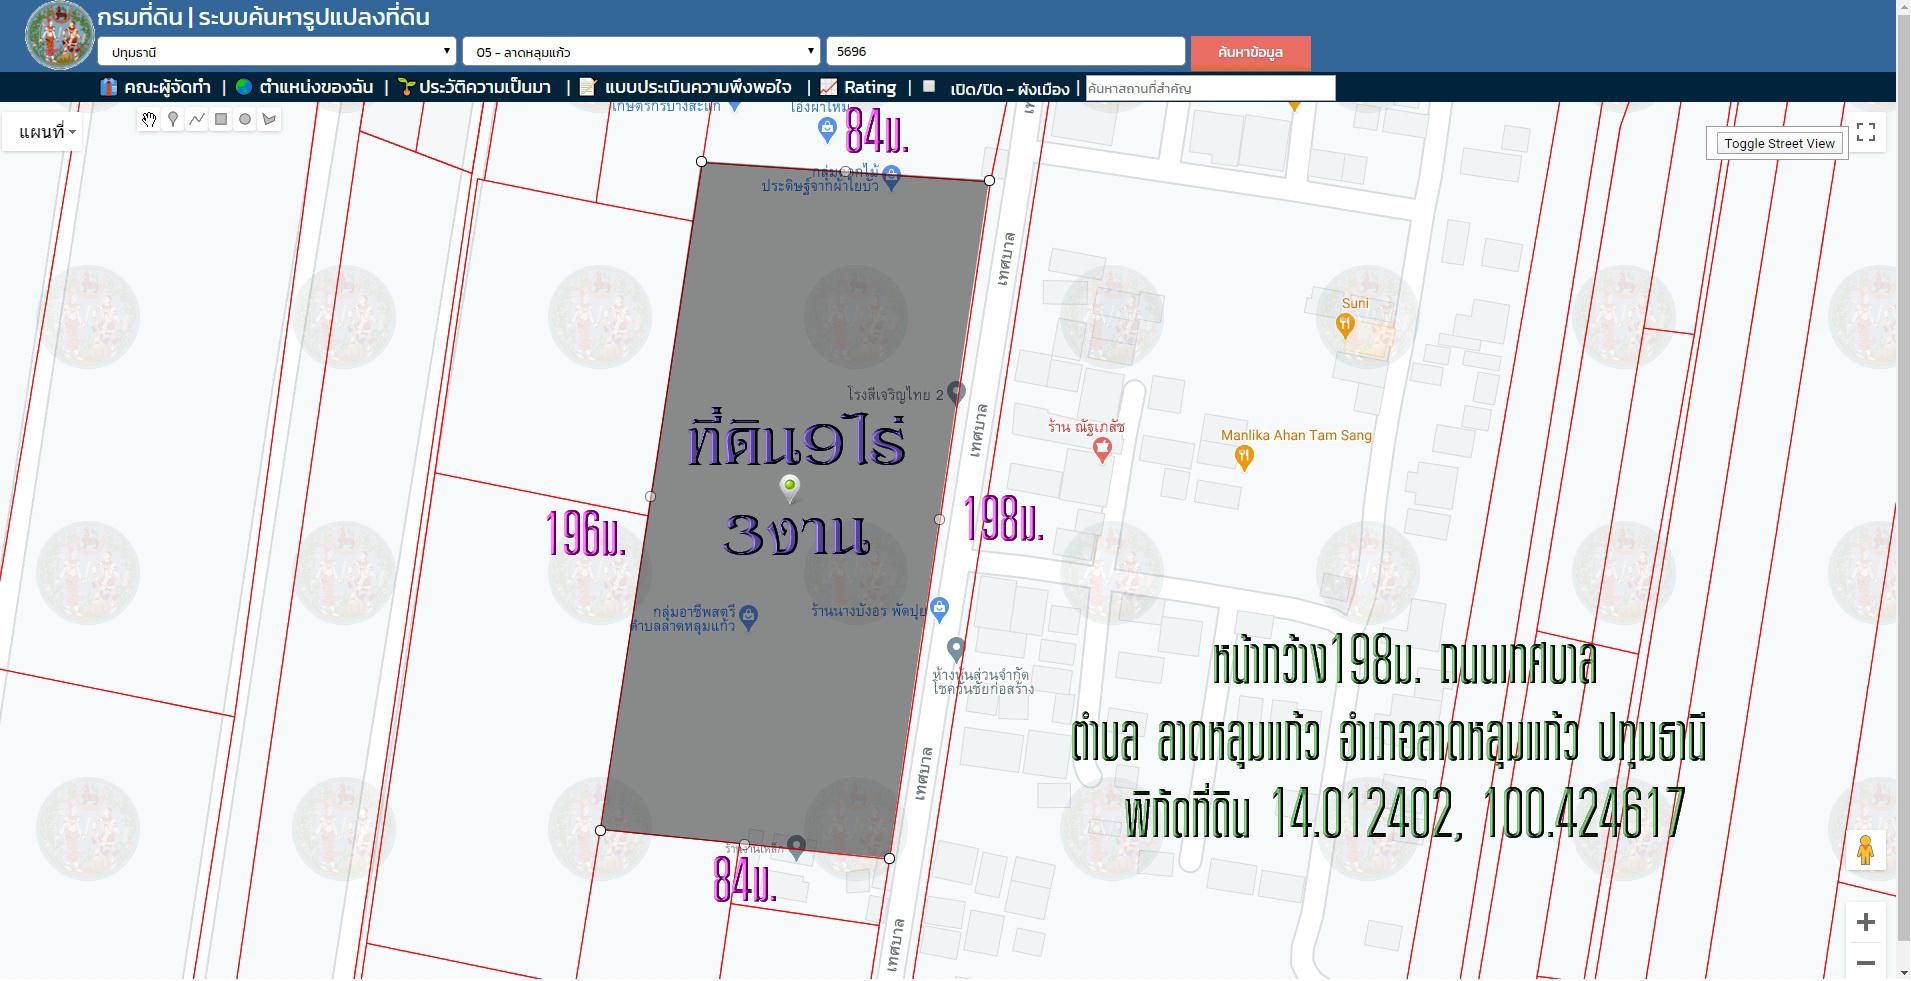Viewport: 1911px width, 981px height.
Task: Click the Land Department logo emblem
Action: (59, 35)
